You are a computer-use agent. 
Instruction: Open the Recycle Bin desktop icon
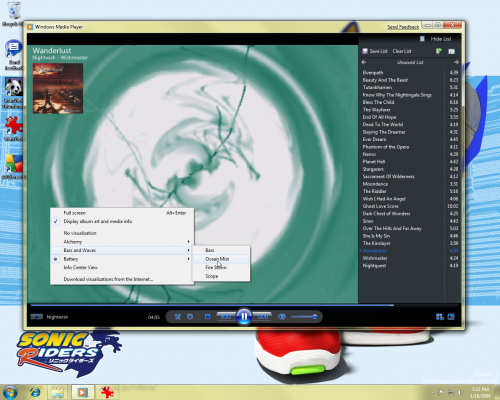pos(13,14)
